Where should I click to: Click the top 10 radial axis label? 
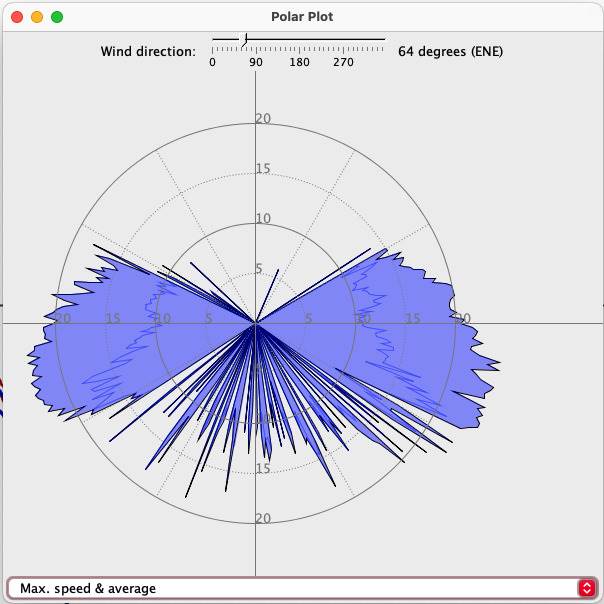263,219
